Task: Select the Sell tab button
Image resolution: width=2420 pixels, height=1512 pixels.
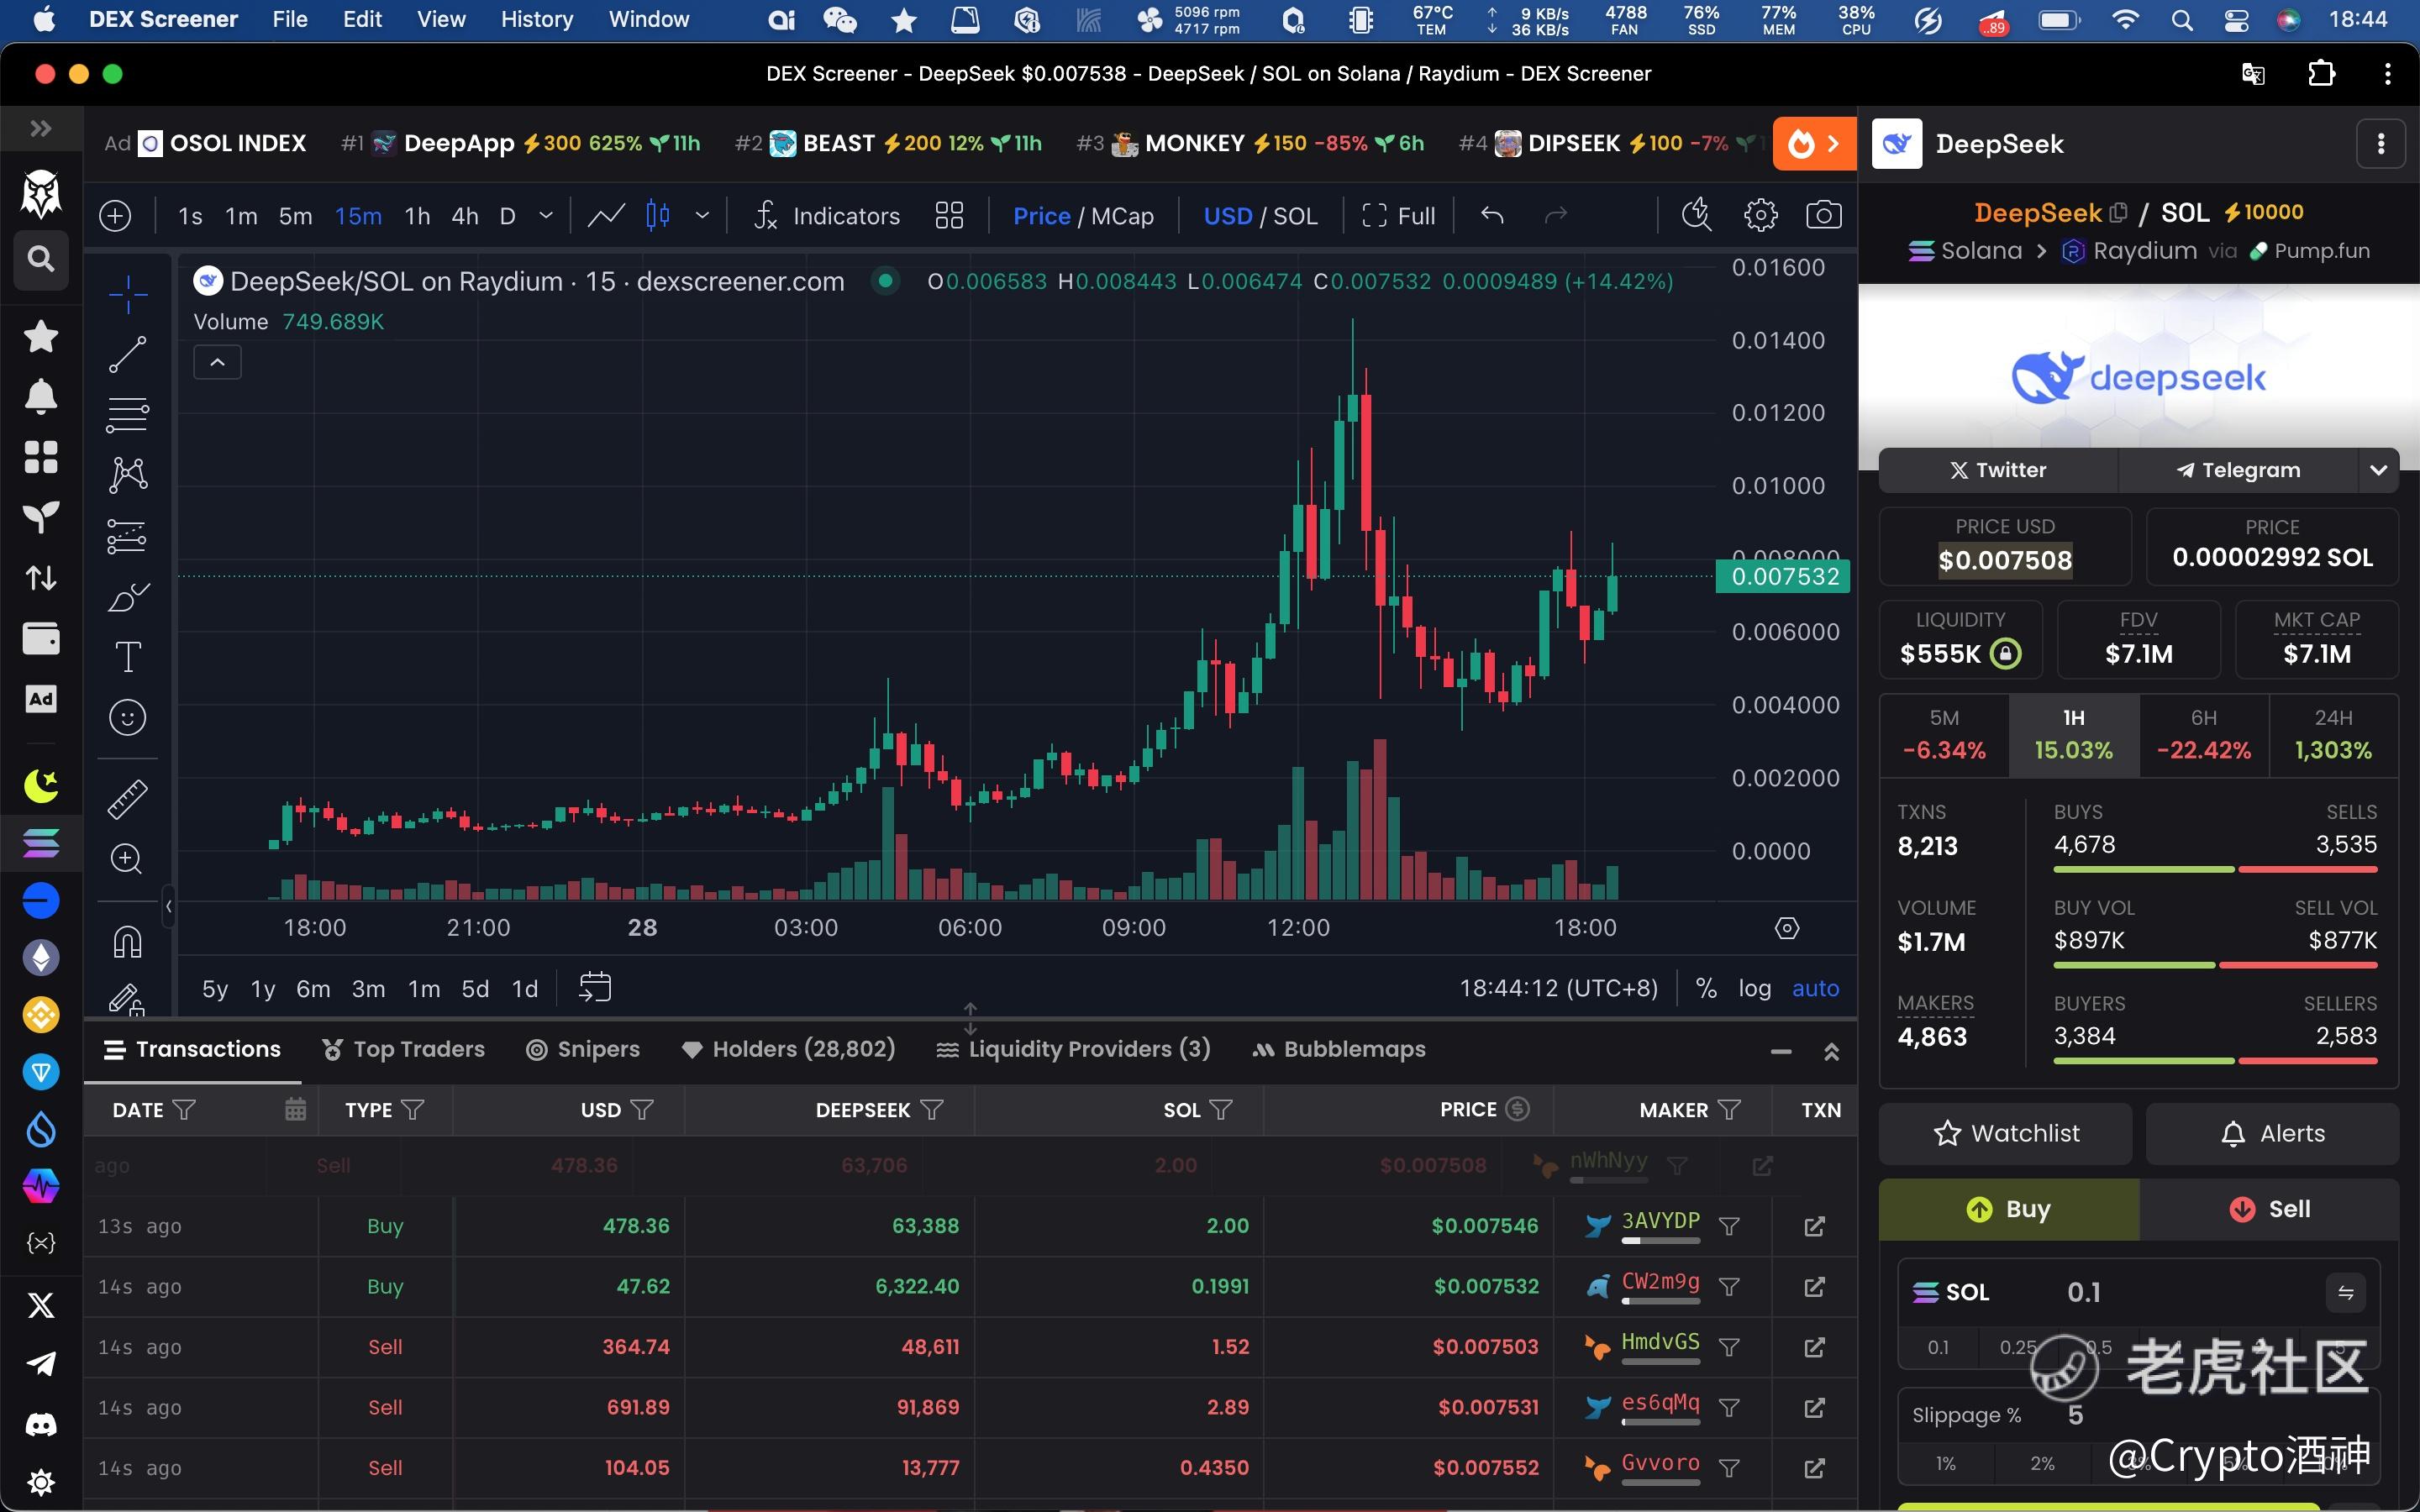Action: [2269, 1209]
